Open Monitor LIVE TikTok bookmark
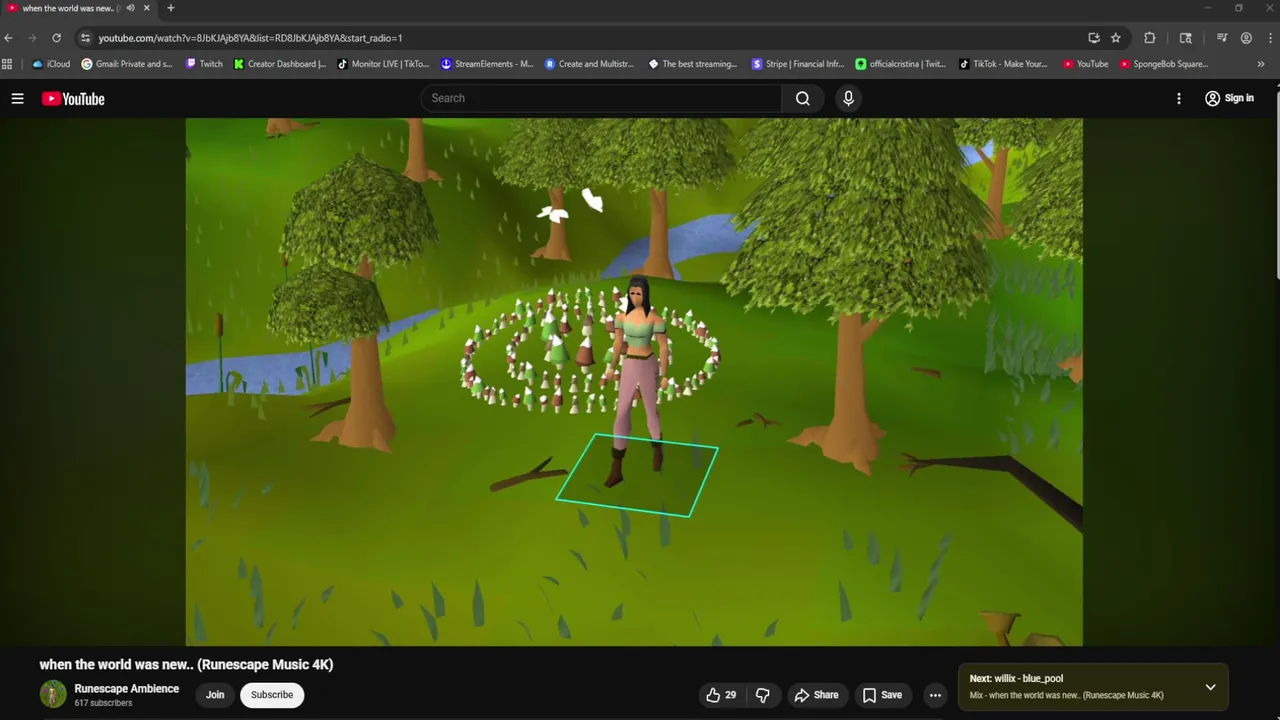The height and width of the screenshot is (720, 1280). point(383,64)
